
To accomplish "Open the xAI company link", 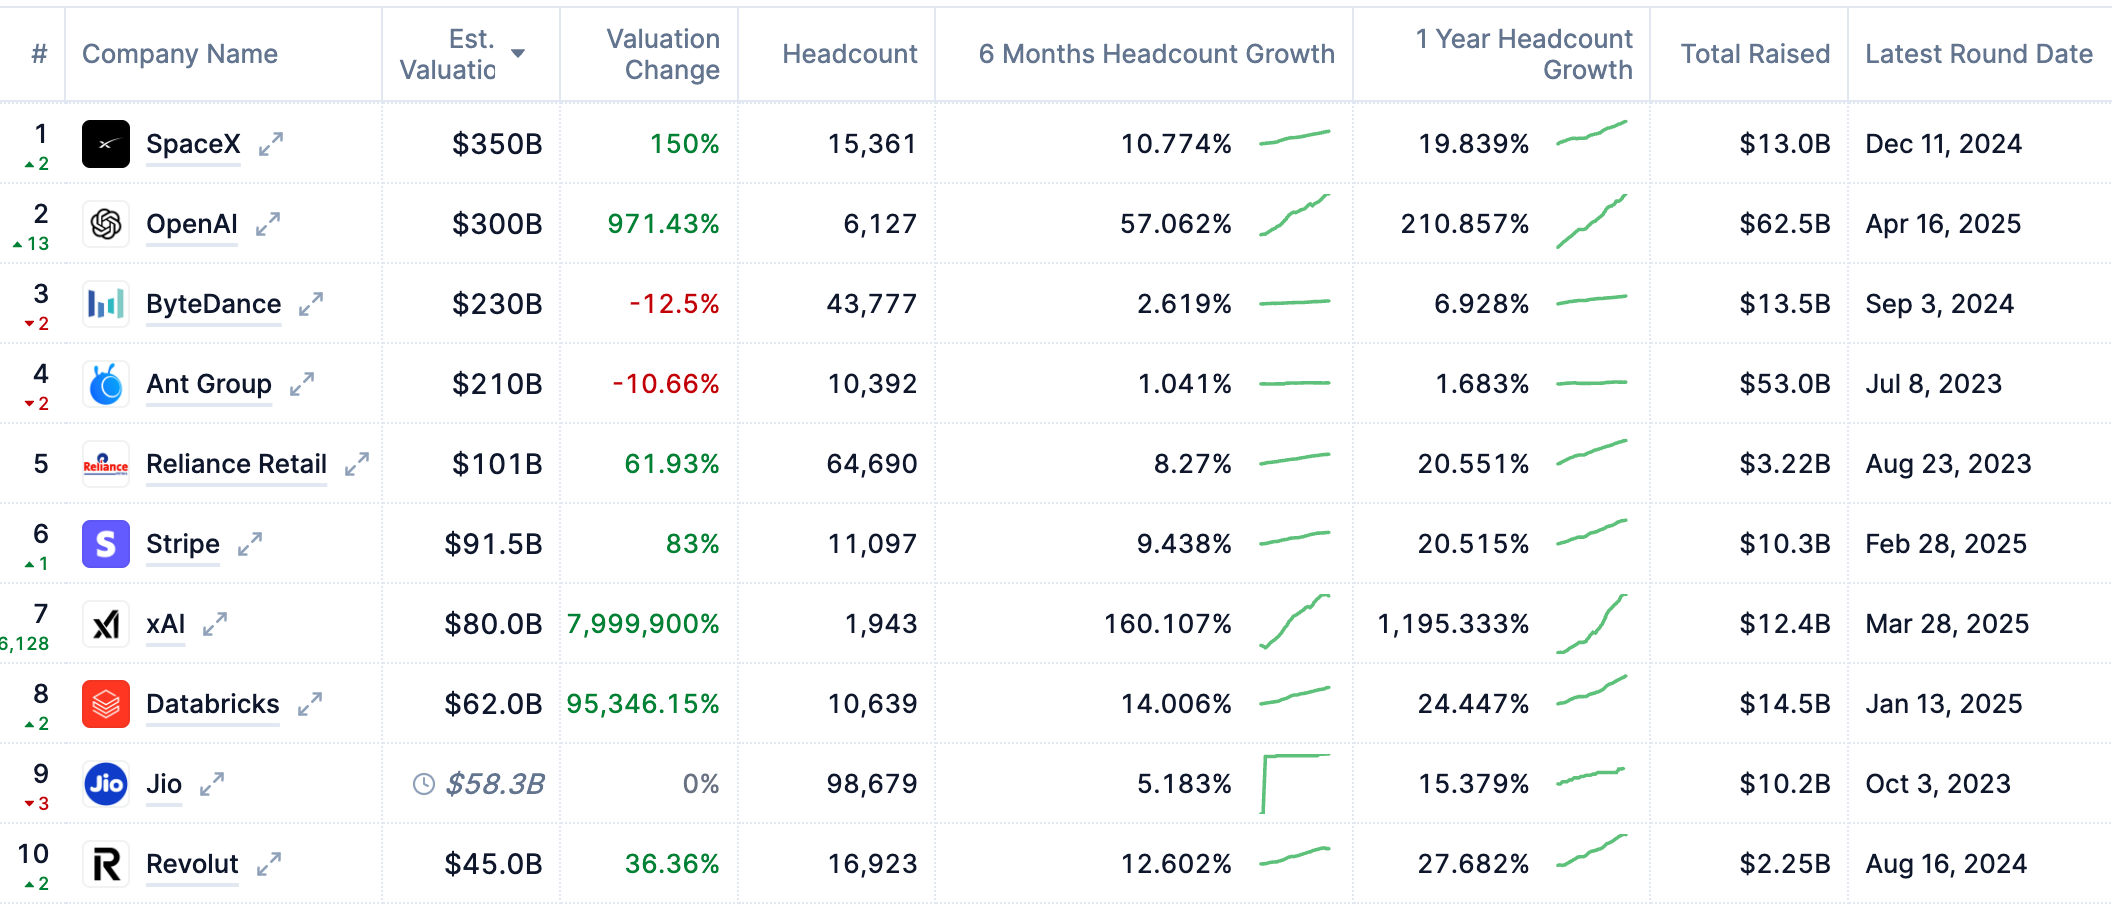I will tap(165, 624).
